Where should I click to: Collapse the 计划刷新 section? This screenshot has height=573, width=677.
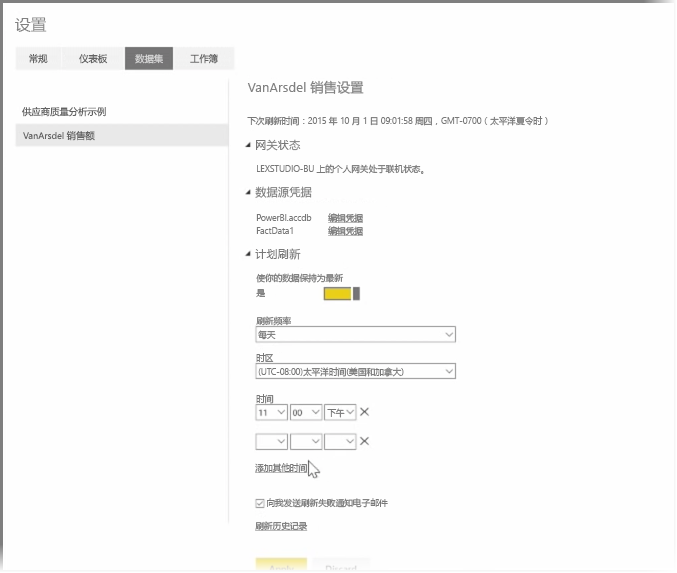tap(248, 254)
